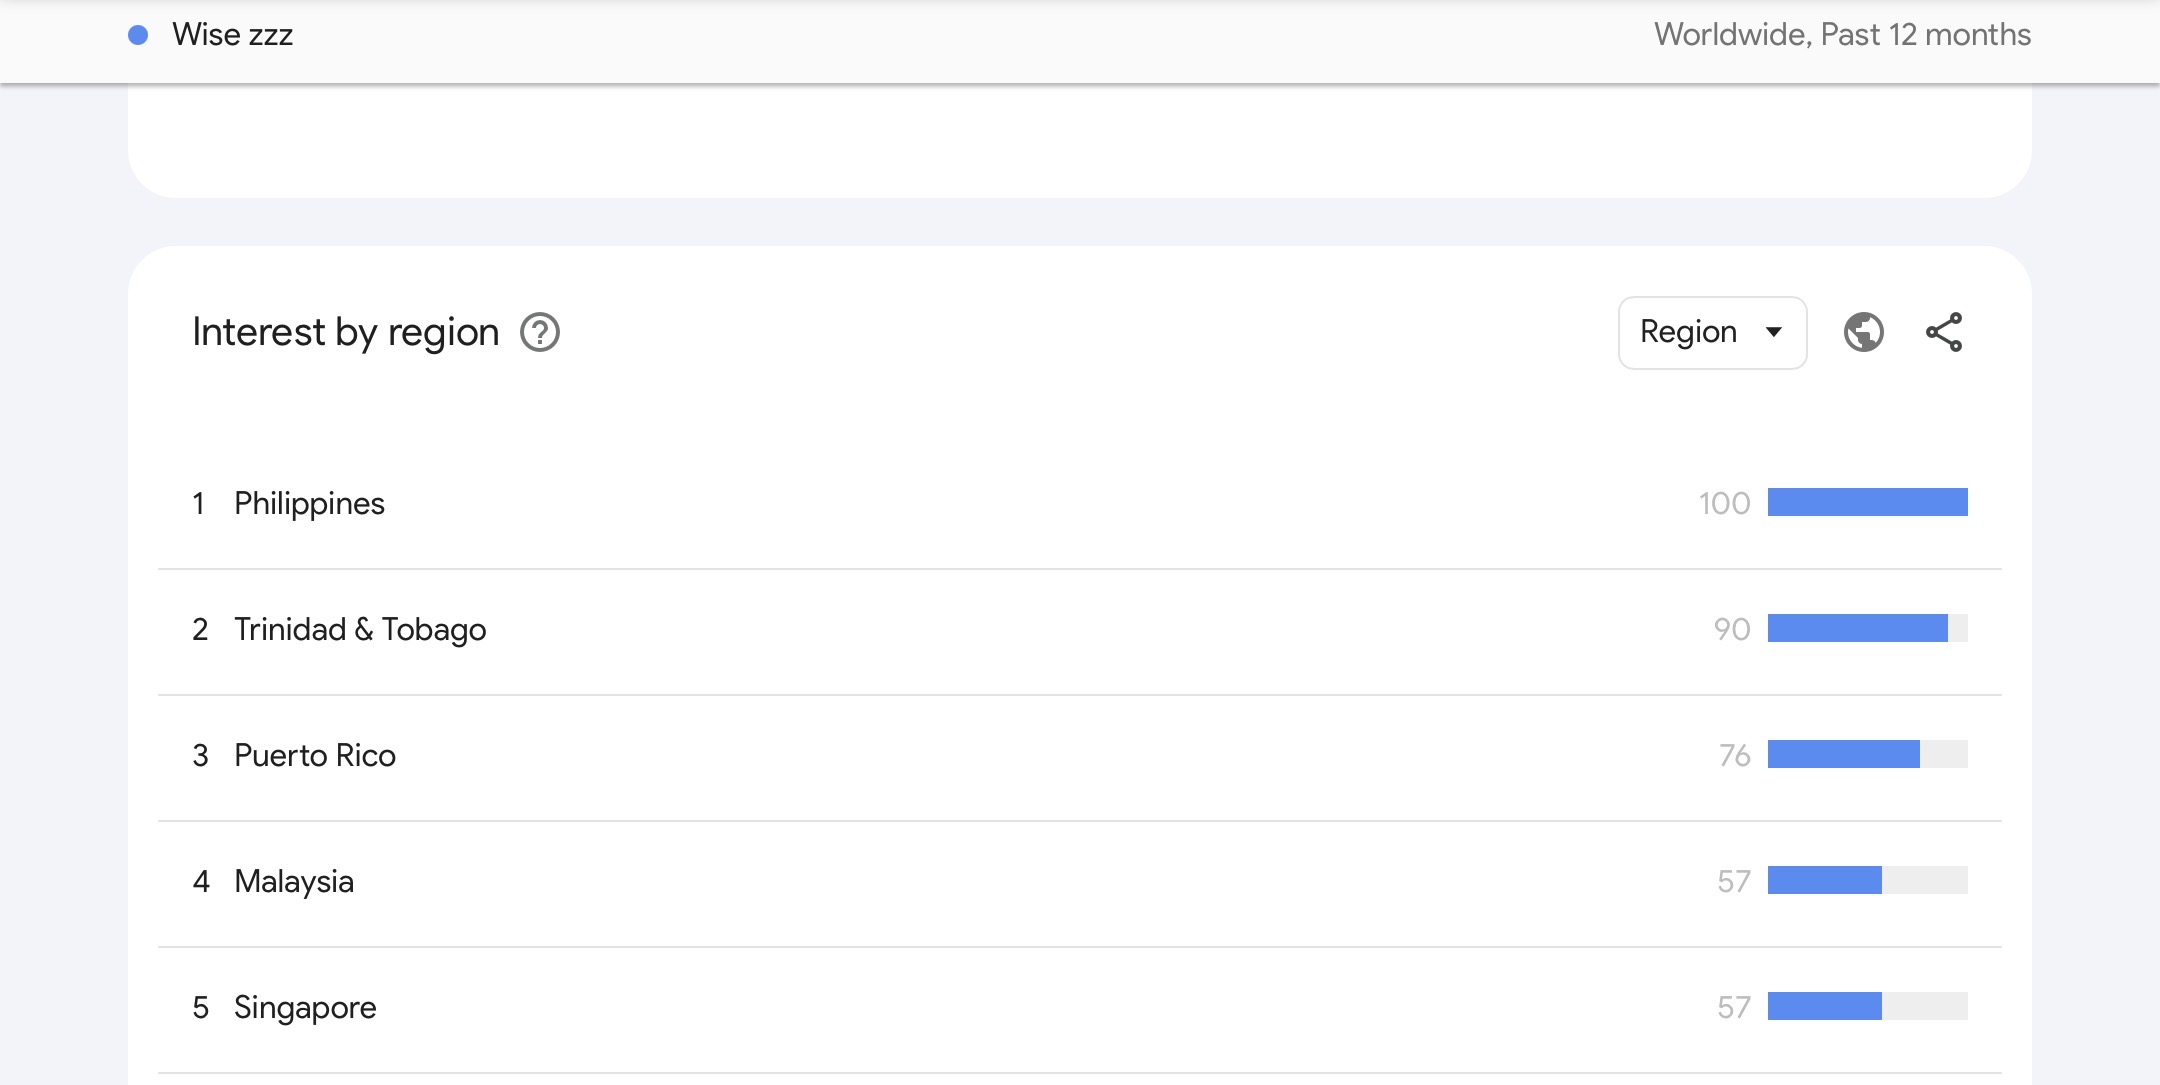Viewport: 2160px width, 1085px height.
Task: Open the Interest by region help icon
Action: [540, 332]
